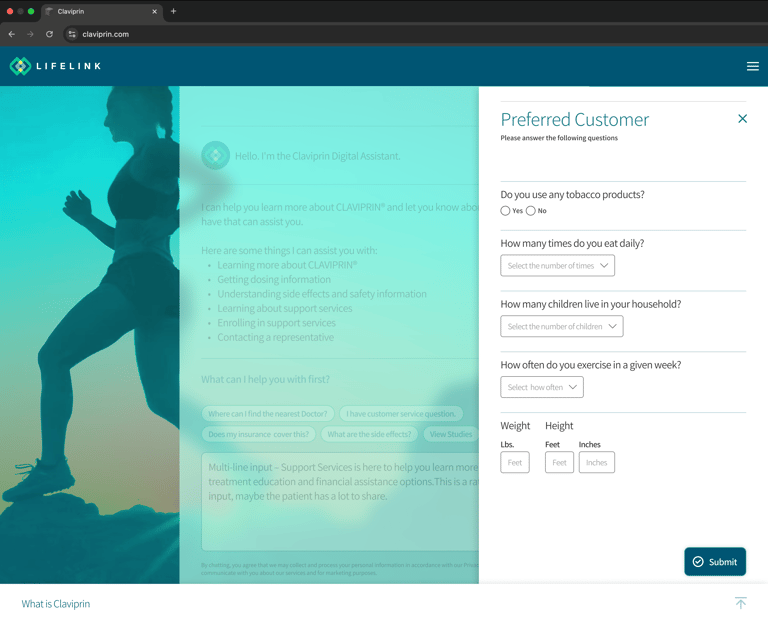This screenshot has height=620, width=768.
Task: Open the 'What is Claviprin' link
Action: [56, 604]
